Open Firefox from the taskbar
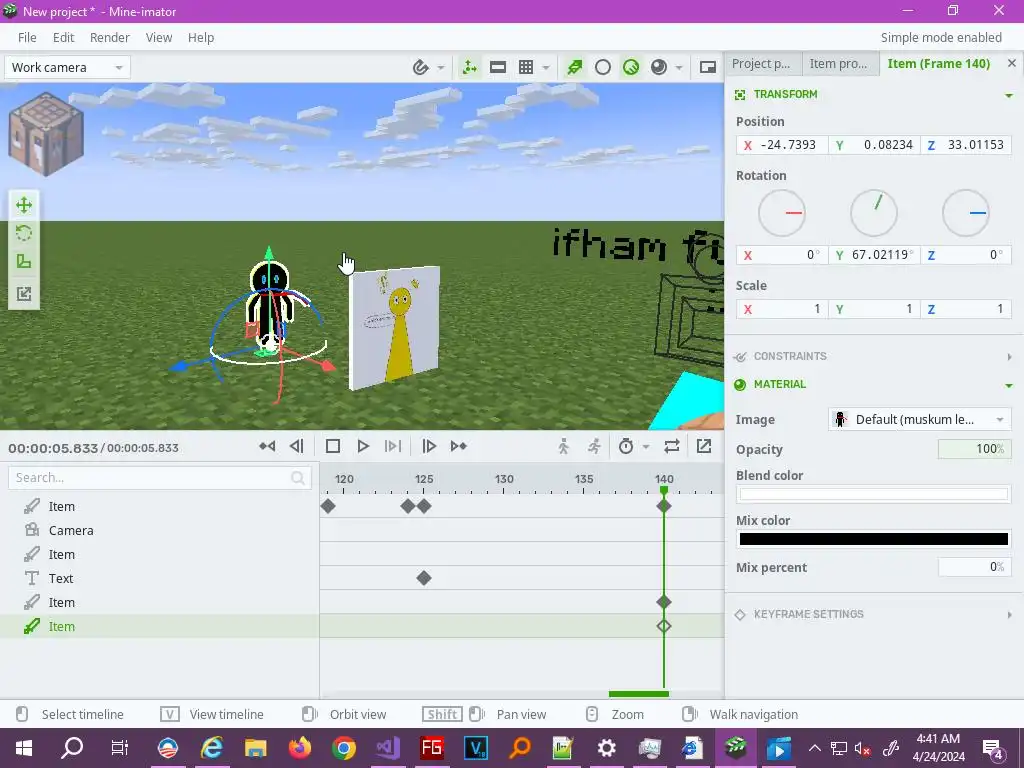 tap(300, 748)
